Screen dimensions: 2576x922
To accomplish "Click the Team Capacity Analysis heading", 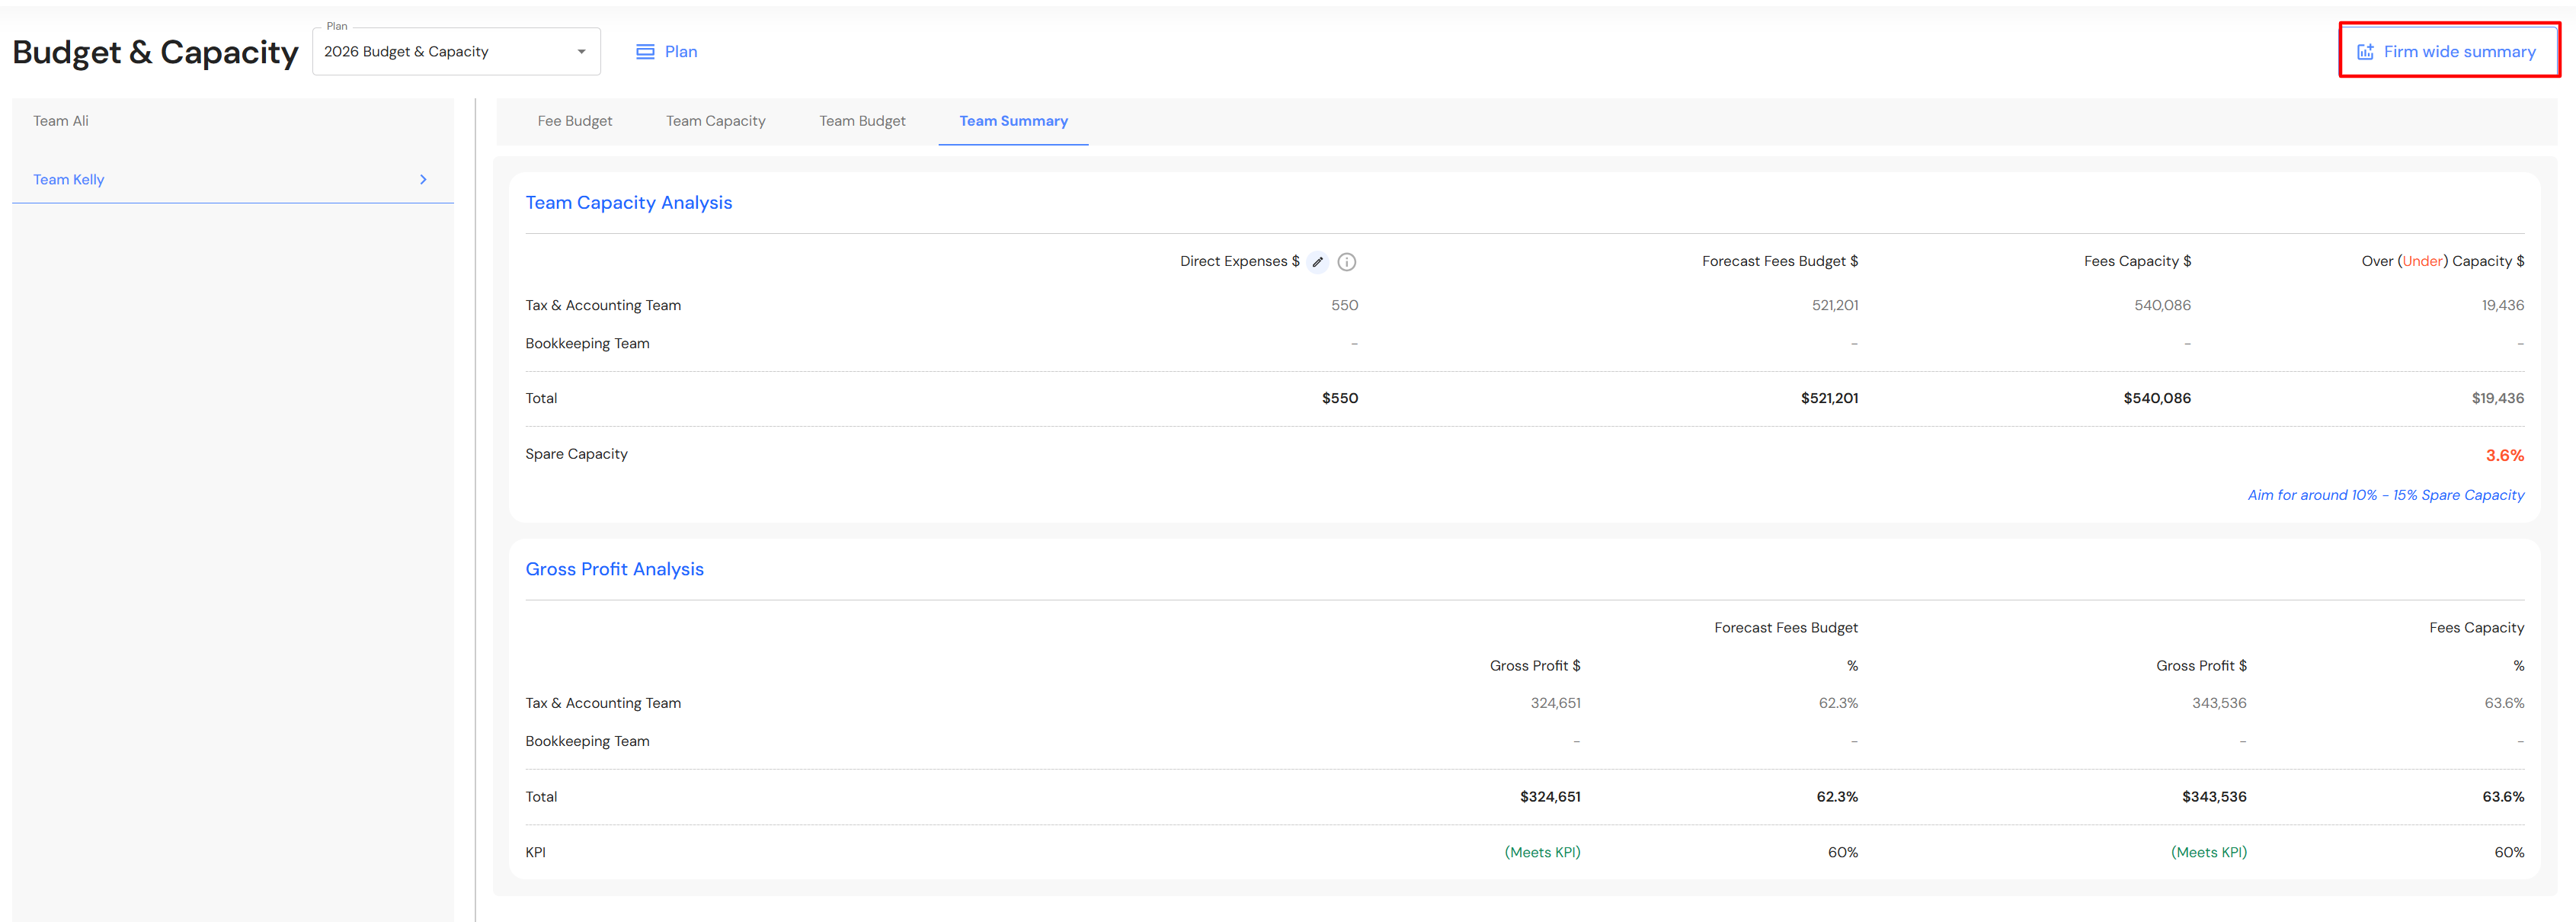I will (628, 203).
